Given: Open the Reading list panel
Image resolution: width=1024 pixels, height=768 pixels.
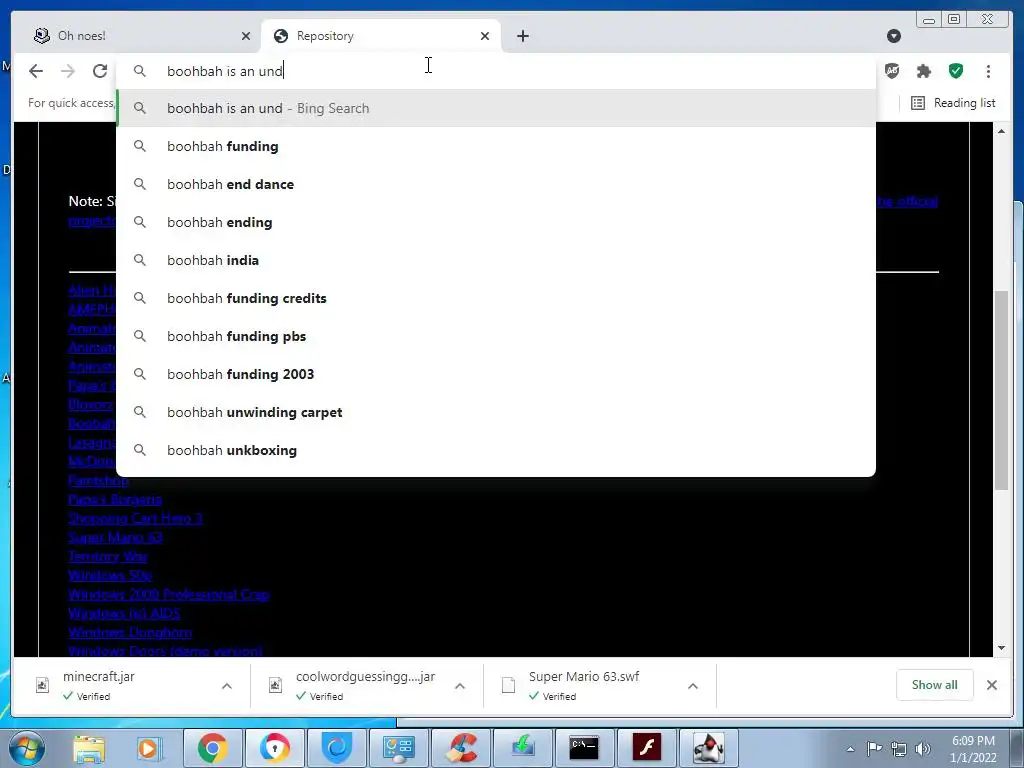Looking at the screenshot, I should (x=953, y=103).
